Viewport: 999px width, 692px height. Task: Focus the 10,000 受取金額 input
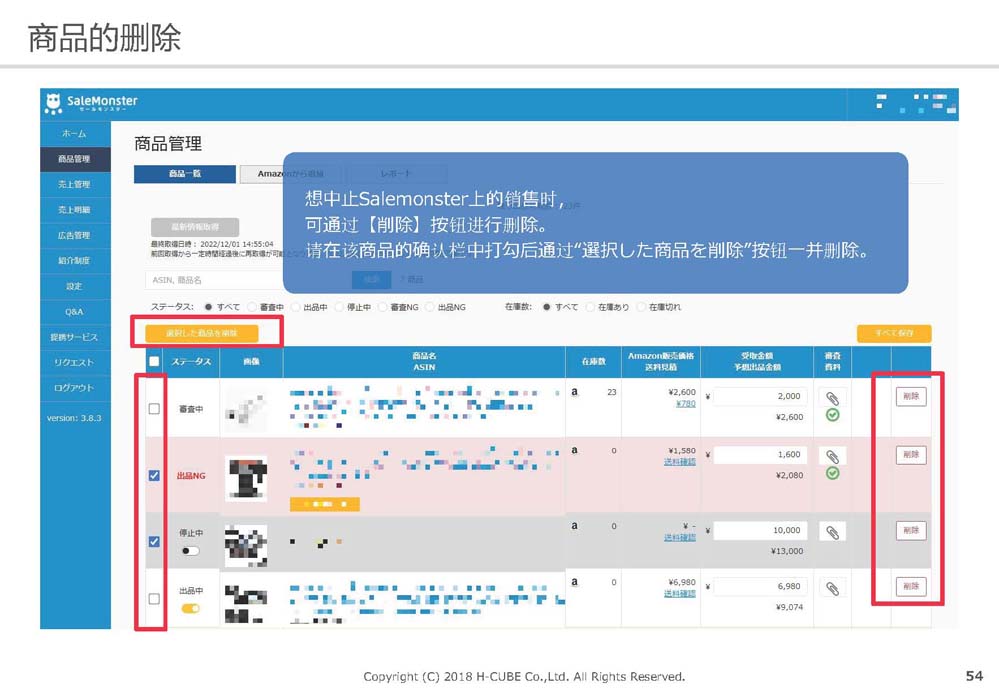tap(760, 531)
